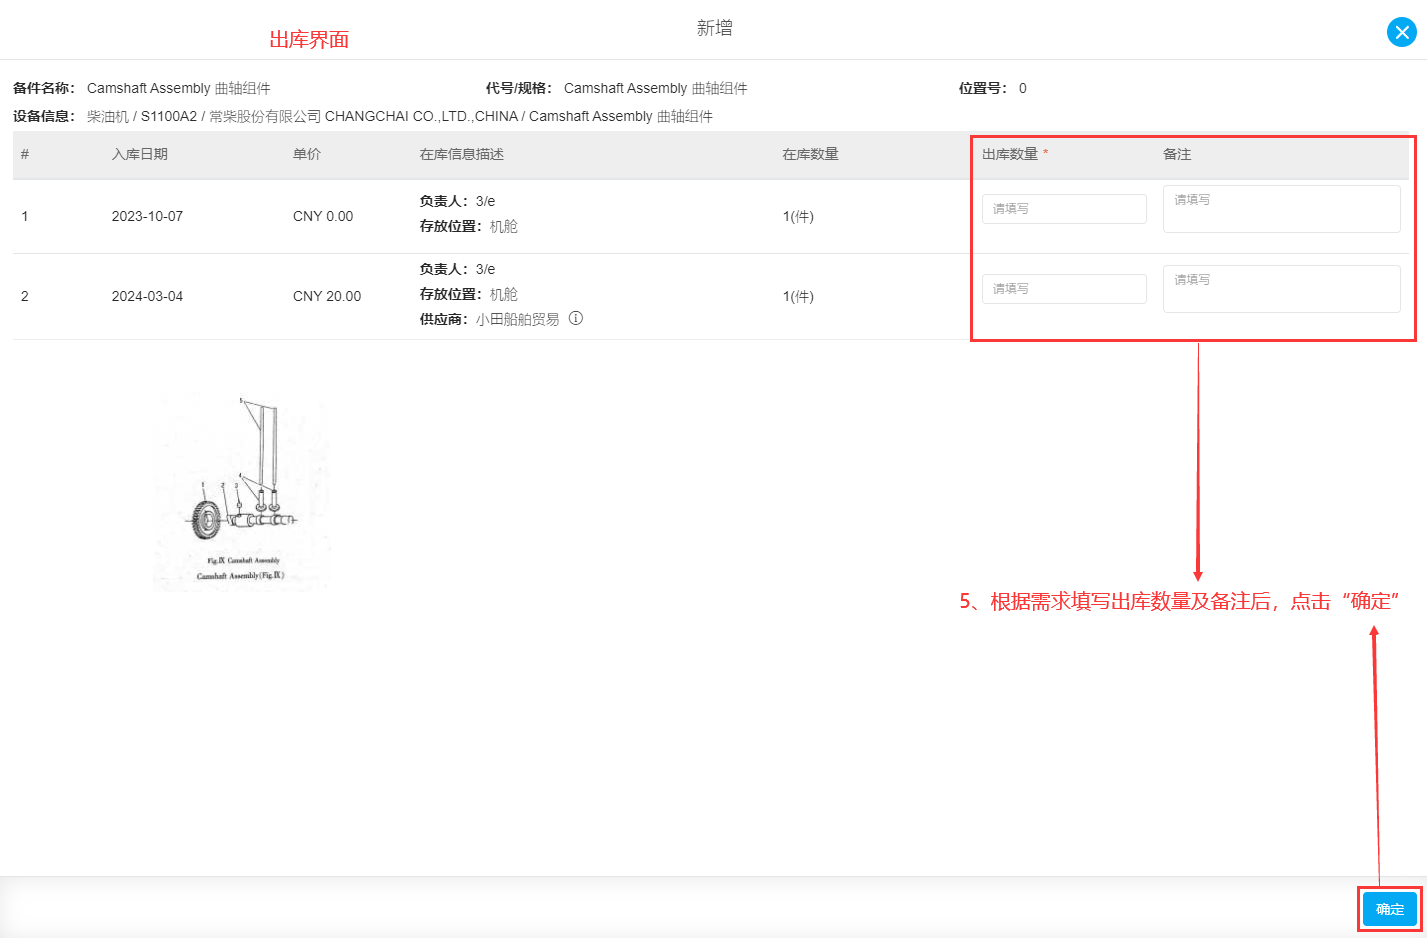The width and height of the screenshot is (1427, 938).
Task: Click 负责人: 3/e in the 2024-03-04 row
Action: 457,269
